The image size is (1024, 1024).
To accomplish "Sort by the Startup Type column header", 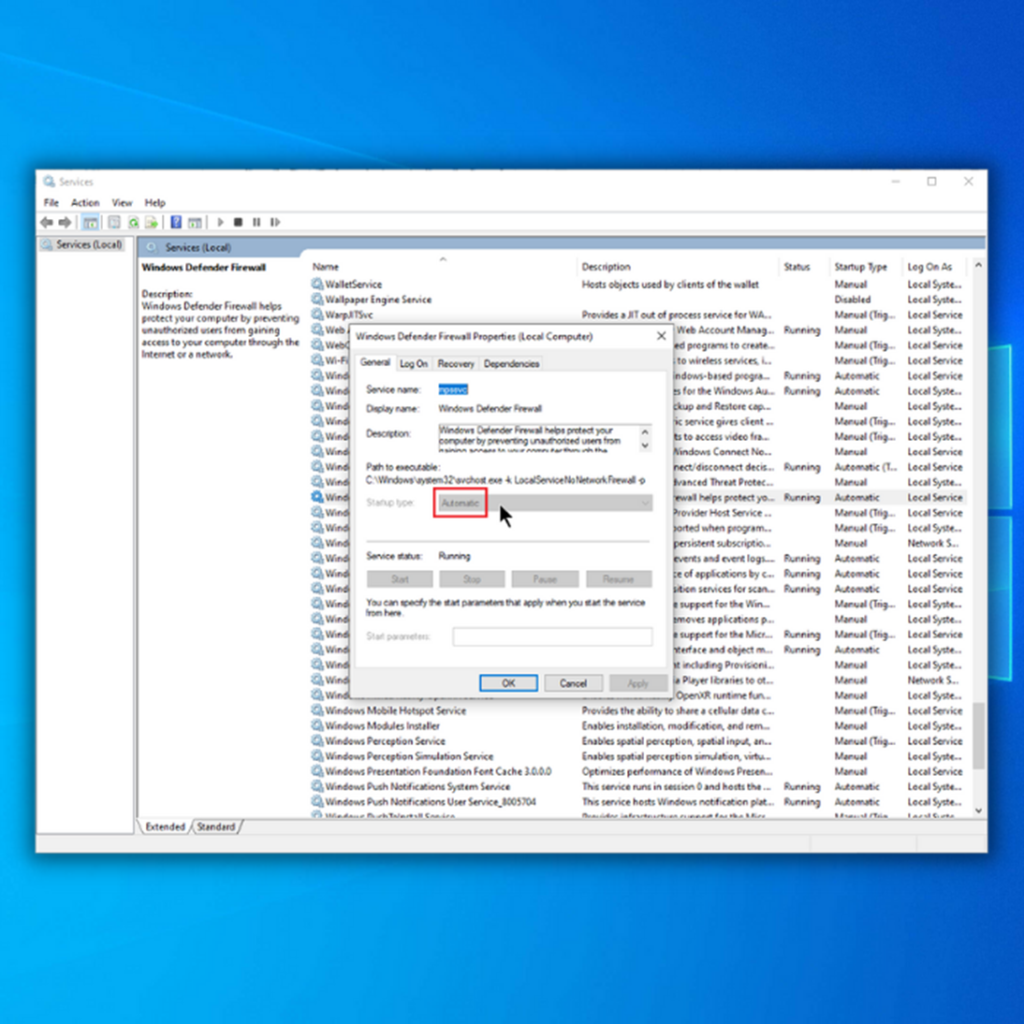I will (x=867, y=266).
